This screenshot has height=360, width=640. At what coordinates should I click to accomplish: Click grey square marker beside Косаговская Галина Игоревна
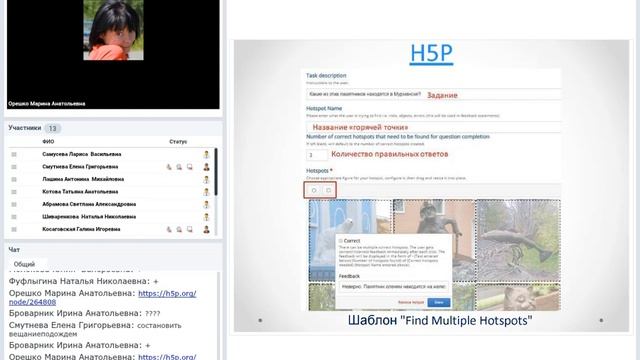pyautogui.click(x=14, y=229)
